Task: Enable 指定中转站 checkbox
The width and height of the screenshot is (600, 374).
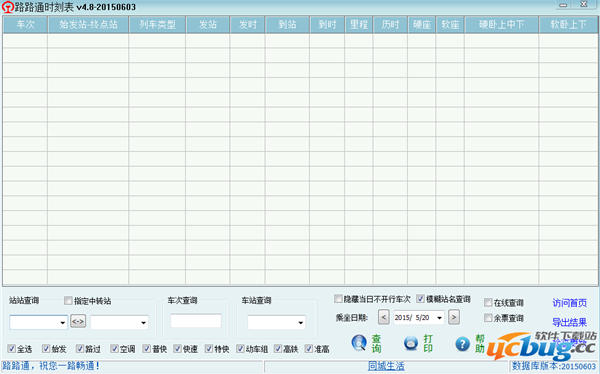Action: click(x=68, y=301)
